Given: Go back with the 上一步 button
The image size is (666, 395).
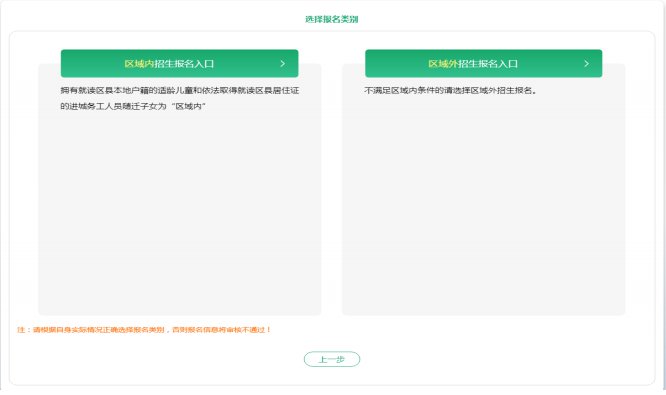Looking at the screenshot, I should click(x=332, y=359).
